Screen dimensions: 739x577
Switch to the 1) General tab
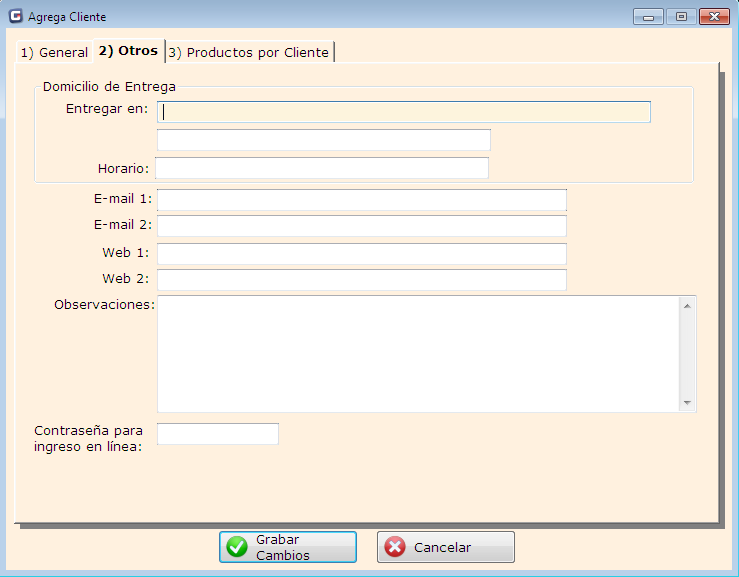[55, 52]
